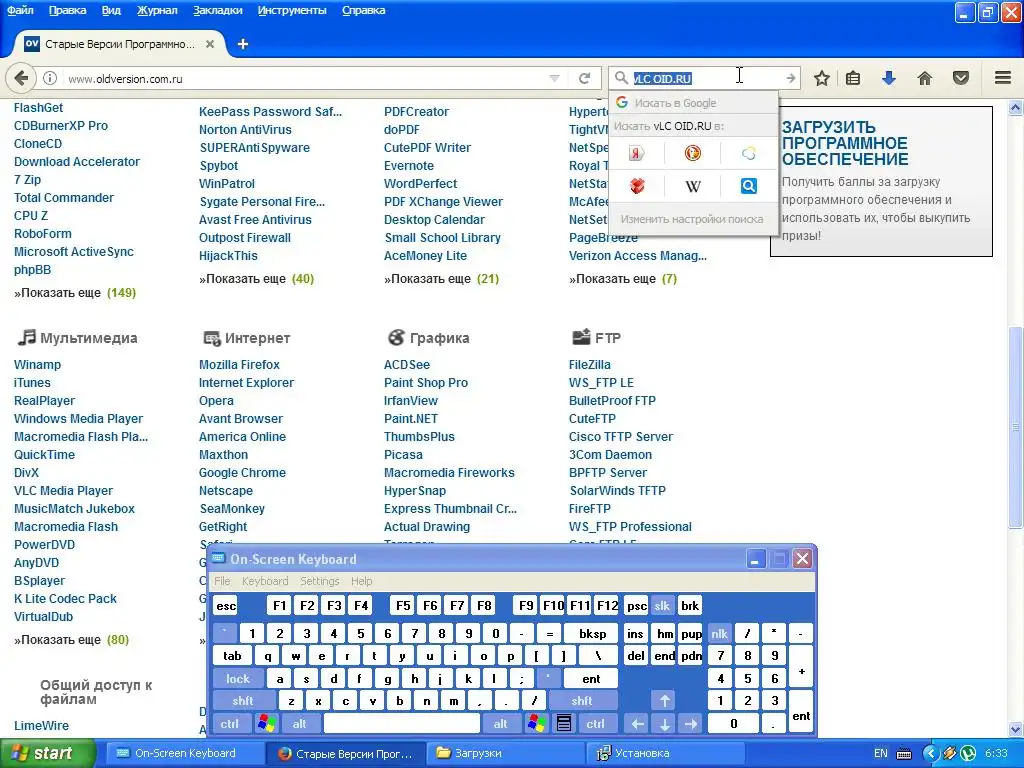Open the Paint Shop Pro link
Image resolution: width=1024 pixels, height=768 pixels.
(x=426, y=383)
